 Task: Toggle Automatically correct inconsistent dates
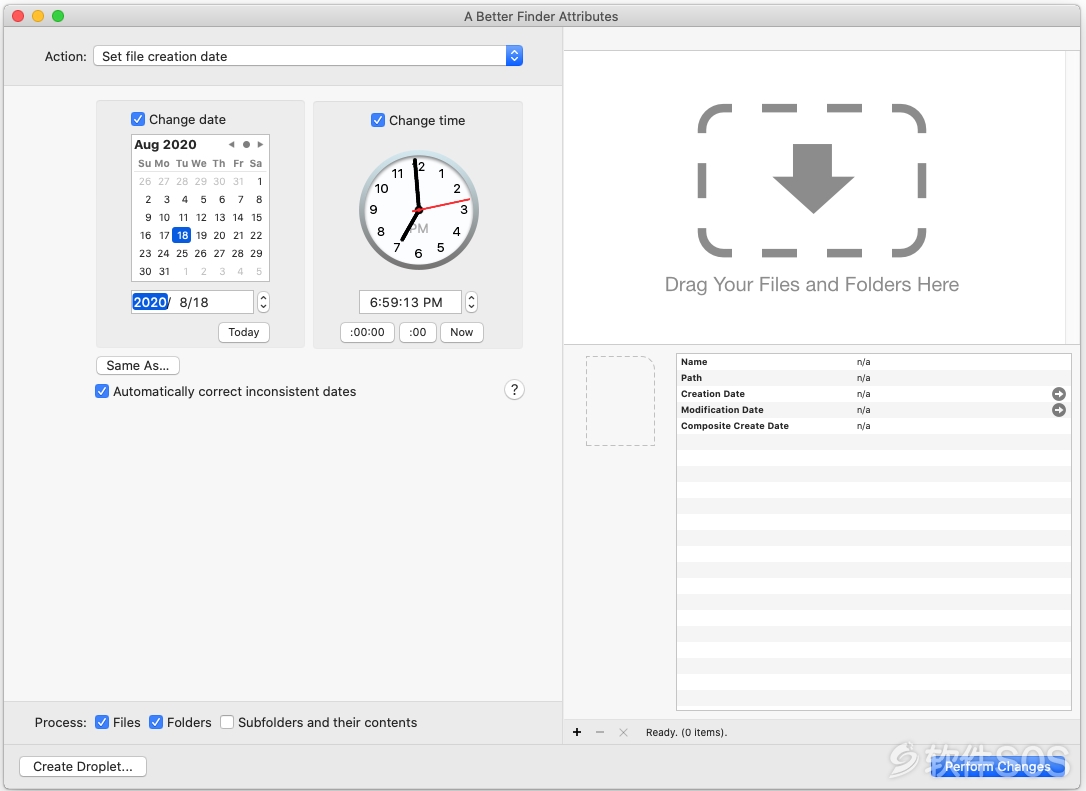pyautogui.click(x=102, y=391)
